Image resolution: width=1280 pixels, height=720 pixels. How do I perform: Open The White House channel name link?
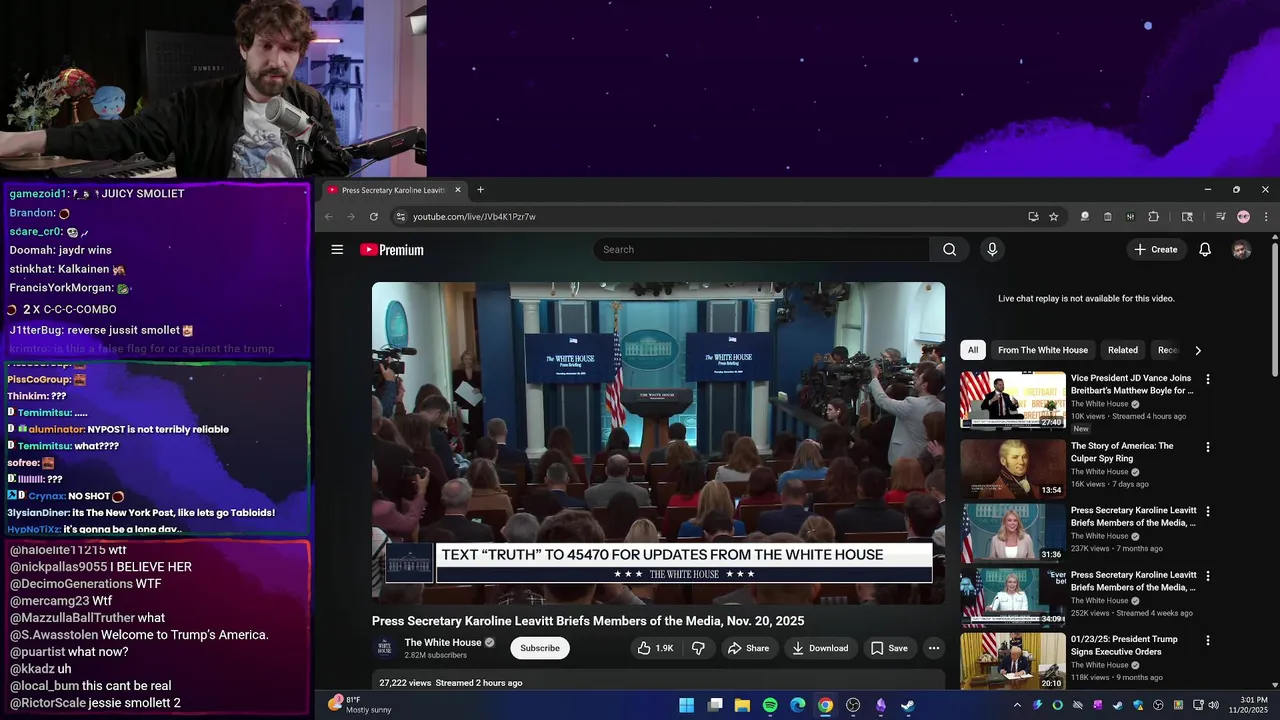coord(443,643)
